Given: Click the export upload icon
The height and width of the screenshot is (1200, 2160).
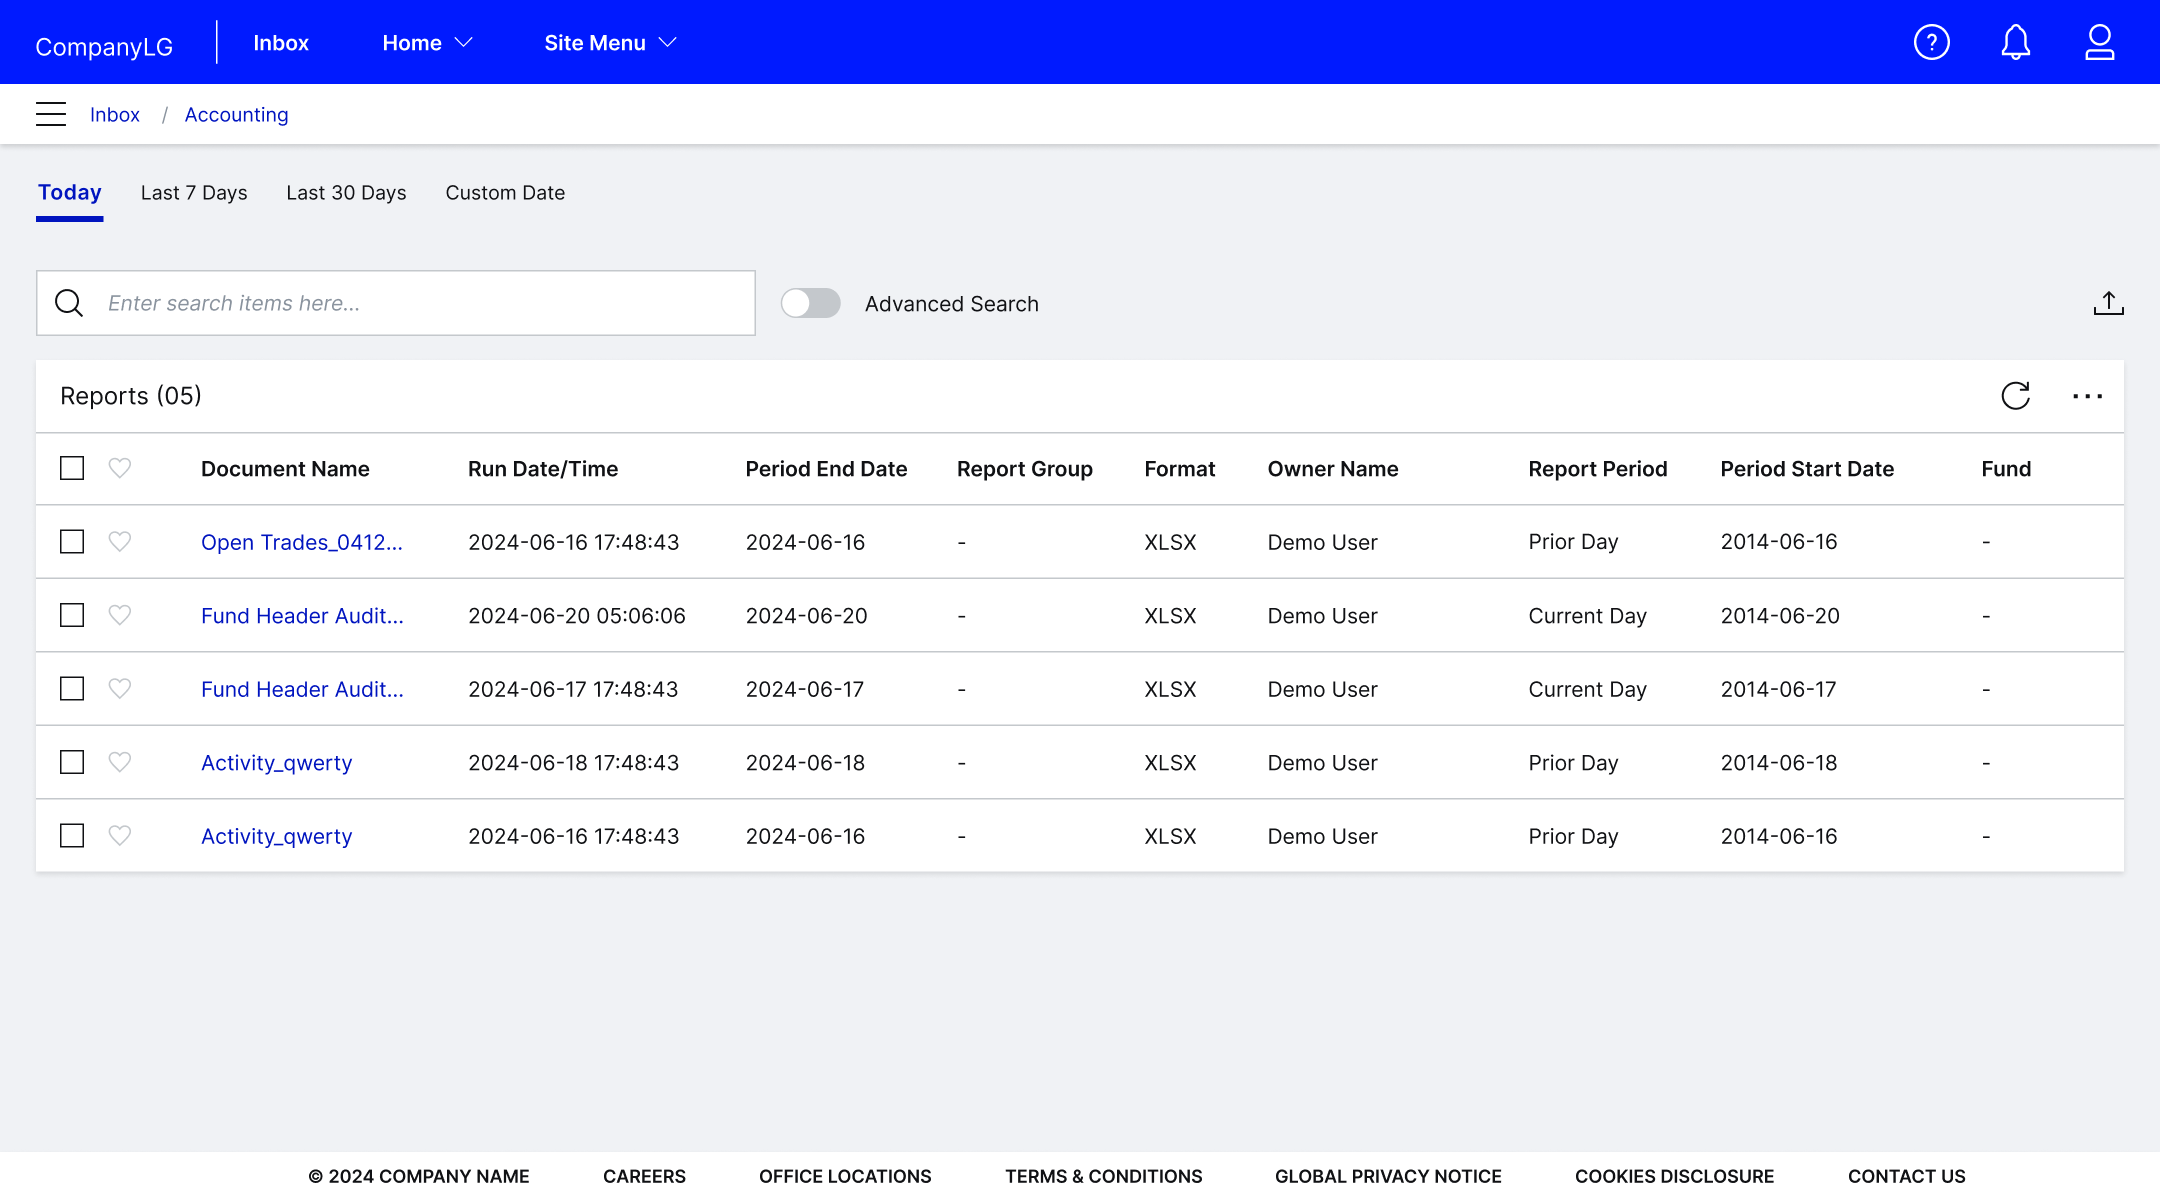Looking at the screenshot, I should point(2108,303).
